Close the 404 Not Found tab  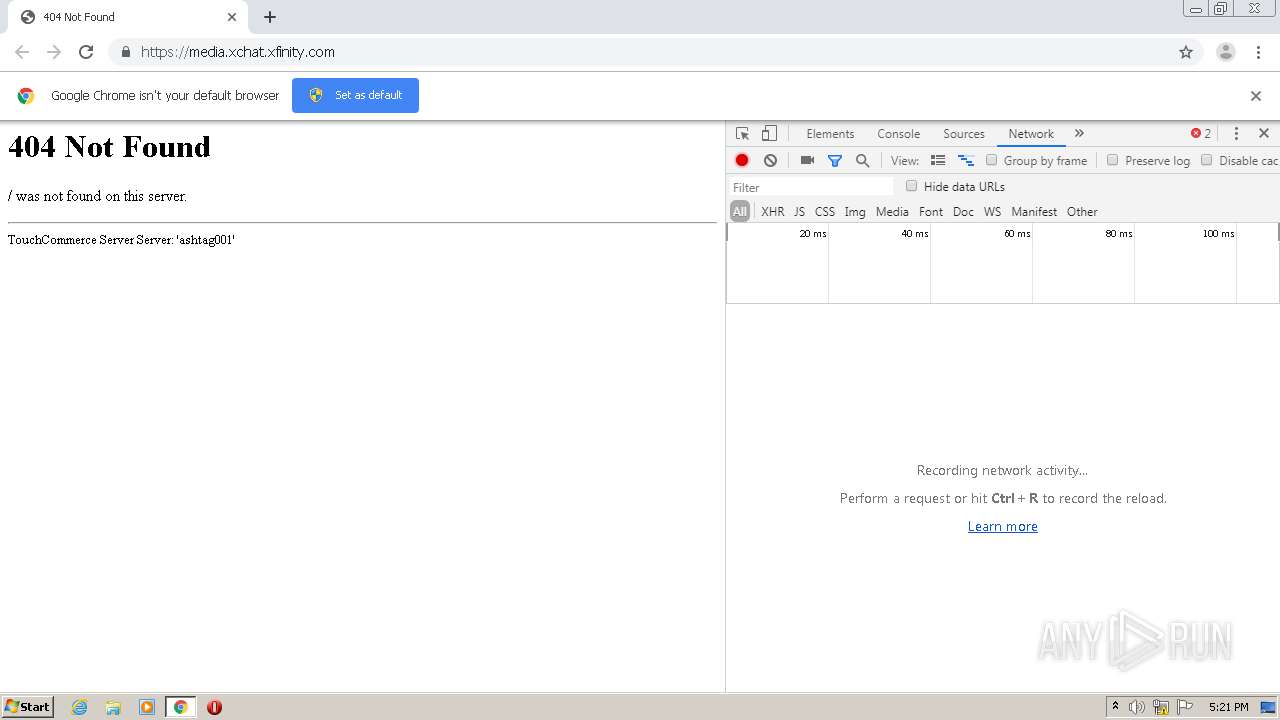point(232,17)
